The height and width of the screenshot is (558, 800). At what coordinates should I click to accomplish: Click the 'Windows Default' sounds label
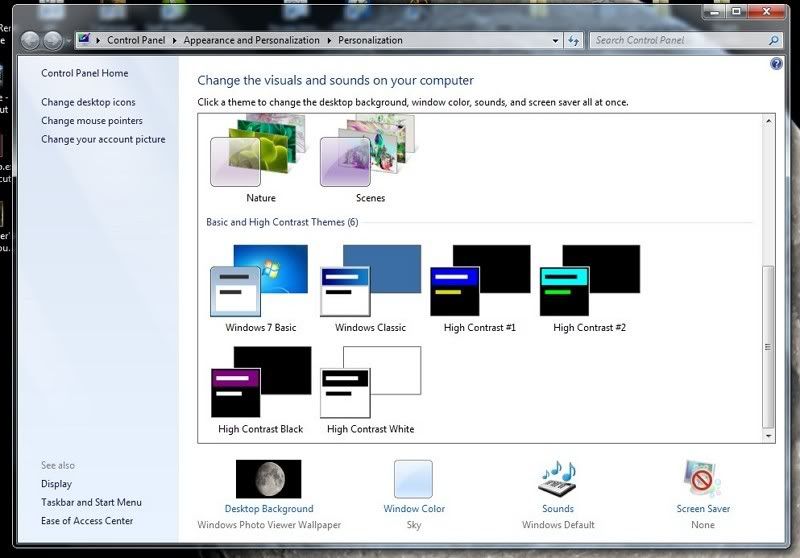558,525
